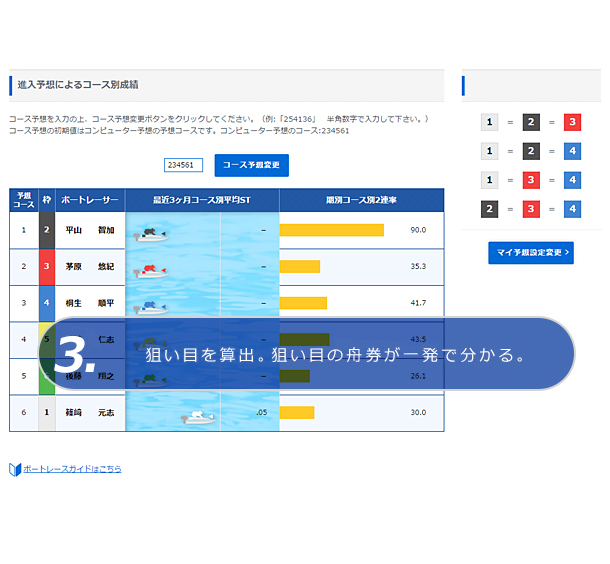
Task: Click the blue 4 badge in the 2=3=4 prediction
Action: pyautogui.click(x=572, y=209)
